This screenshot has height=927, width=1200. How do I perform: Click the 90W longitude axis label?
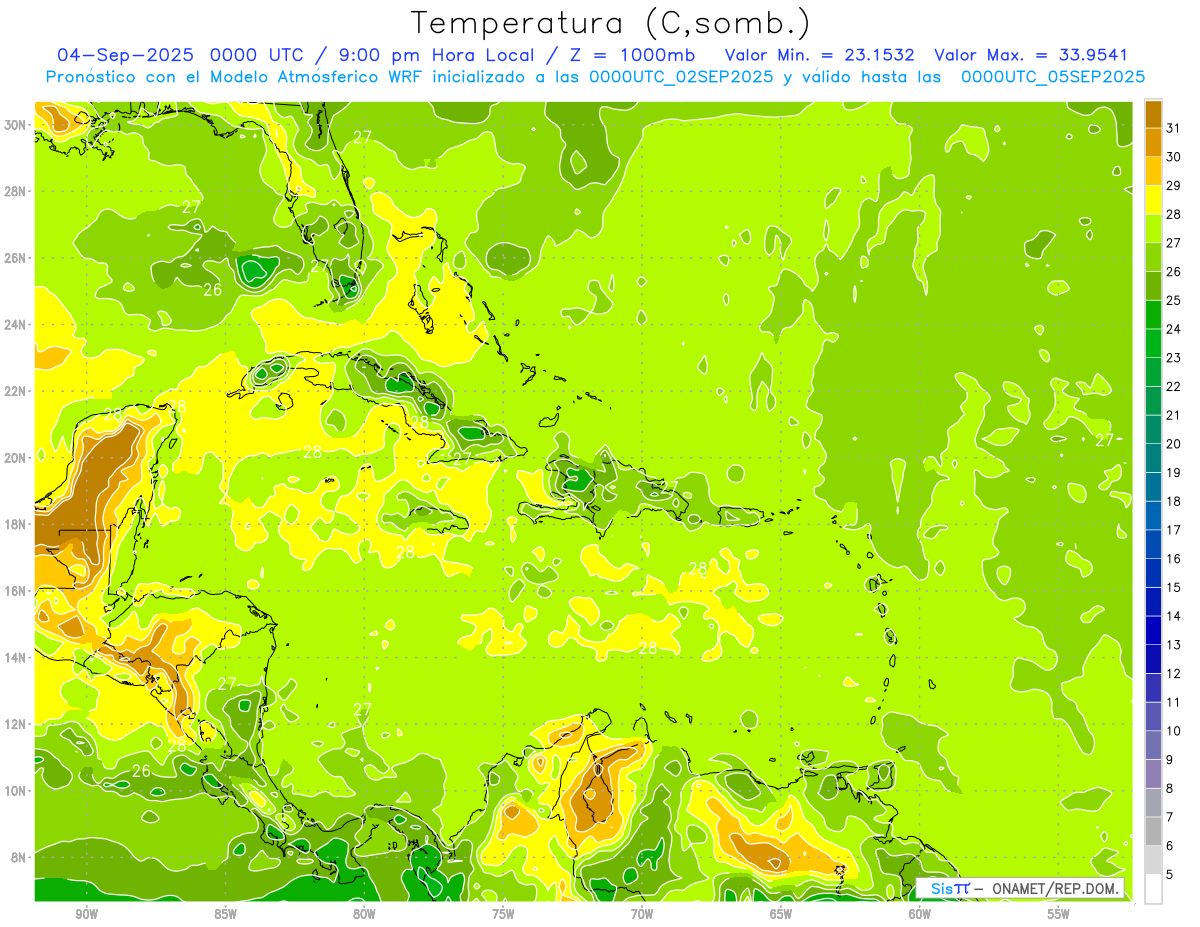(86, 915)
